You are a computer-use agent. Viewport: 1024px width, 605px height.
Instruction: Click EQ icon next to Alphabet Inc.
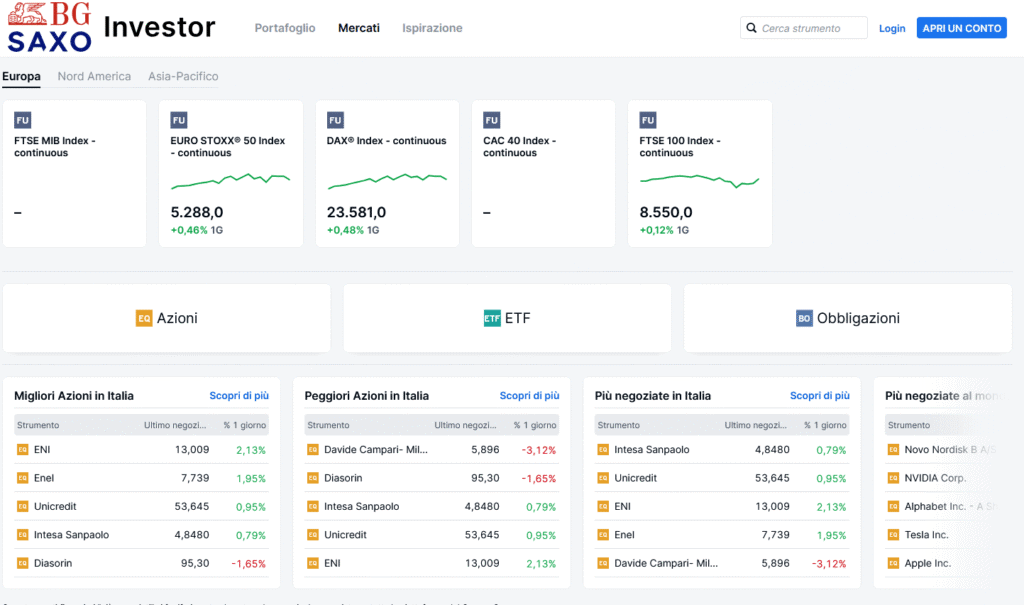(893, 506)
